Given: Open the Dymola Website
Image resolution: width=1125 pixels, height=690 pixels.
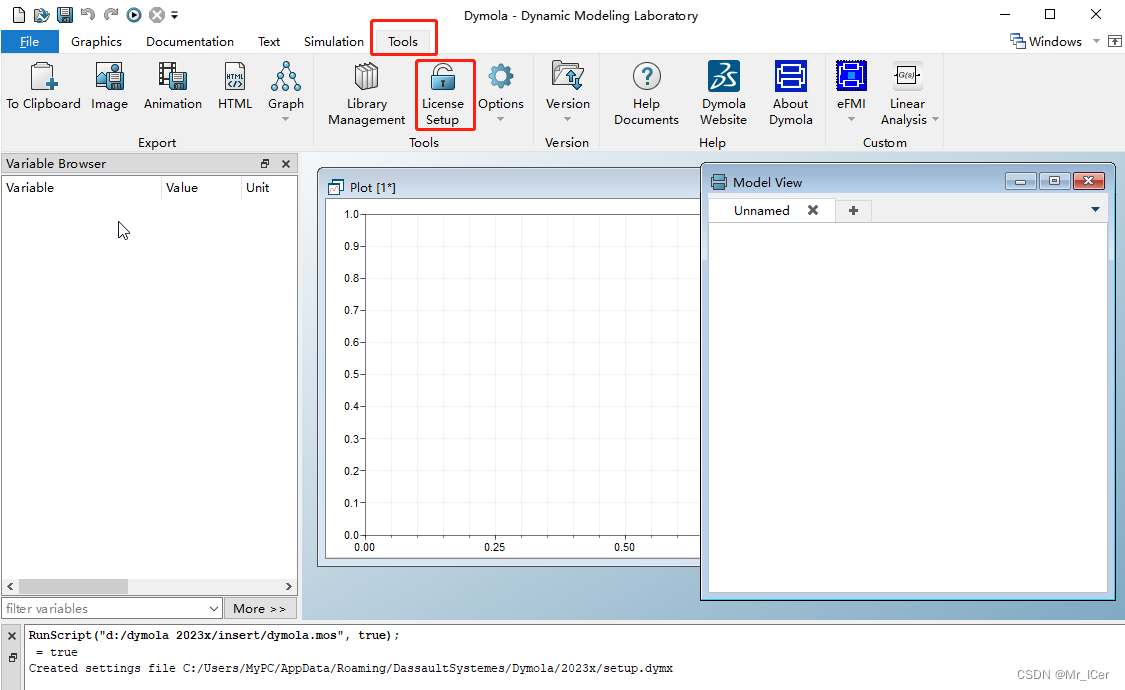Looking at the screenshot, I should tap(724, 94).
